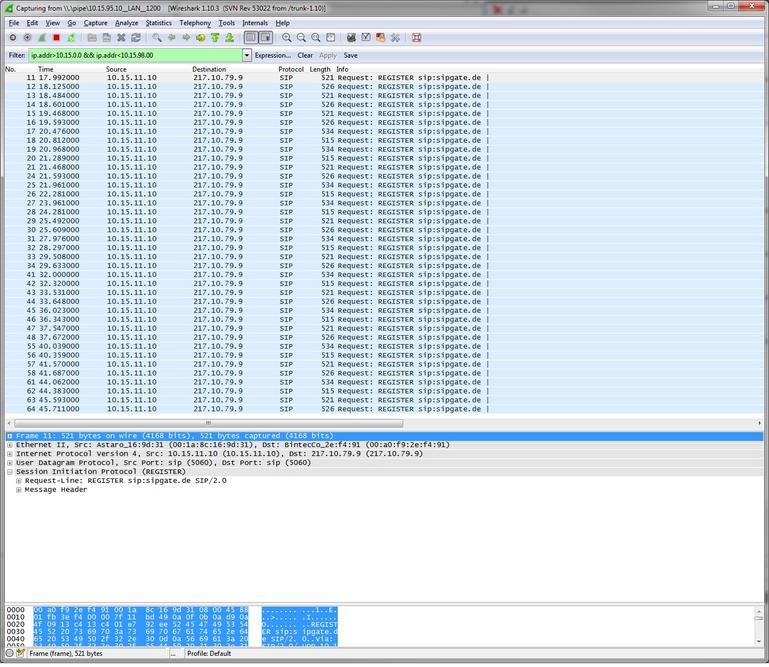The image size is (769, 667).
Task: Zoom in on packet list text
Action: 287,38
